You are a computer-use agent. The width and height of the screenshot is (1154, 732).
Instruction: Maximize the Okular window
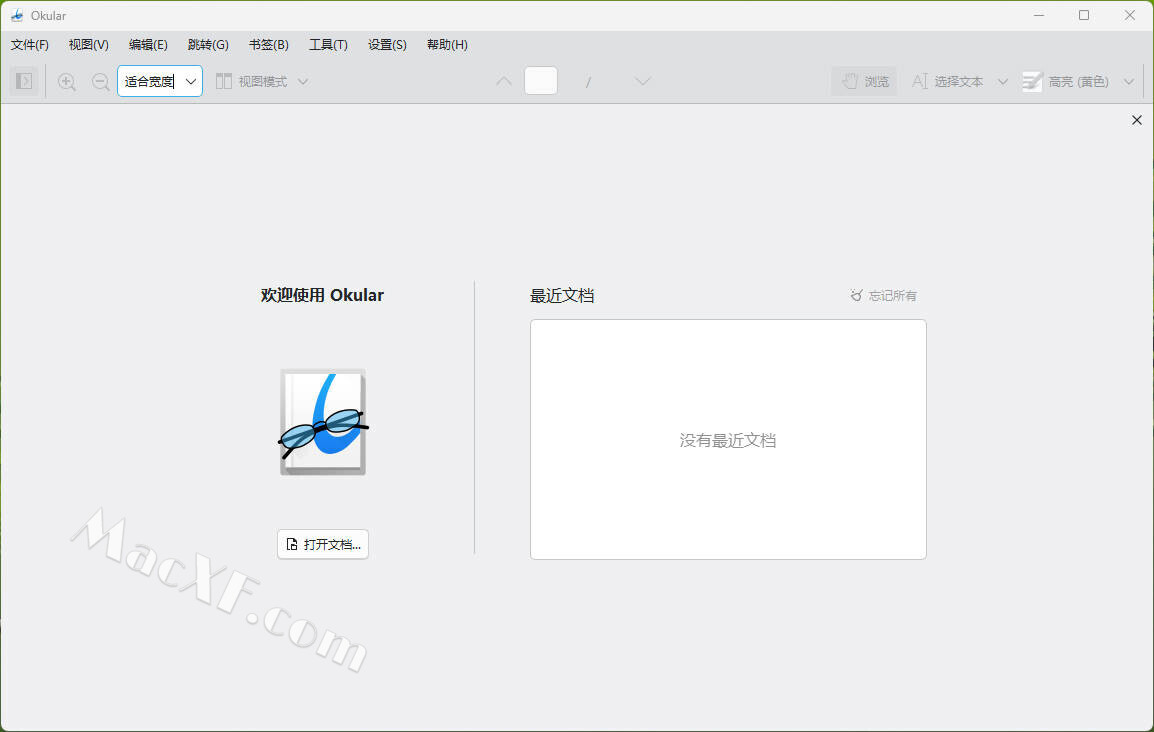coord(1084,15)
